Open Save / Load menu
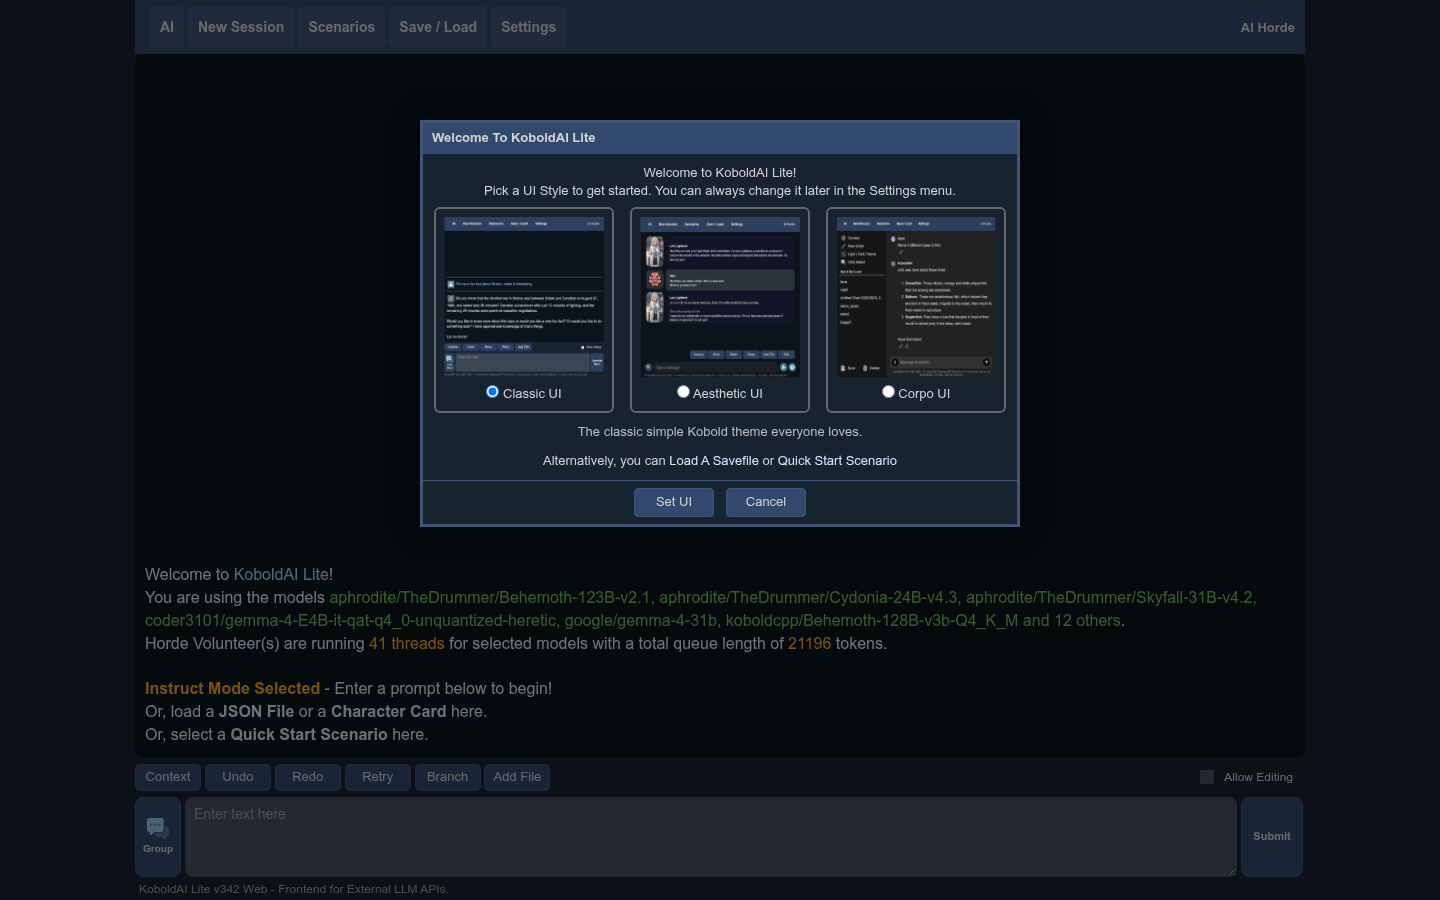Viewport: 1440px width, 900px height. point(438,27)
